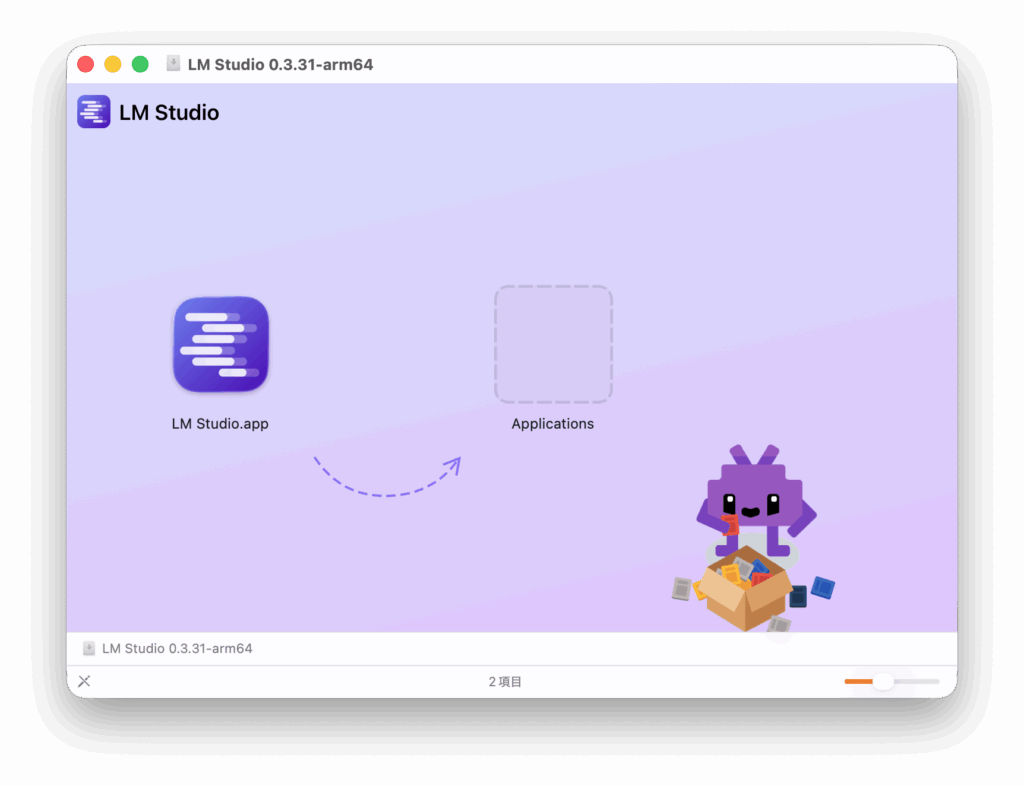This screenshot has height=786, width=1024.
Task: Click the disk icon in path bar
Action: click(89, 648)
